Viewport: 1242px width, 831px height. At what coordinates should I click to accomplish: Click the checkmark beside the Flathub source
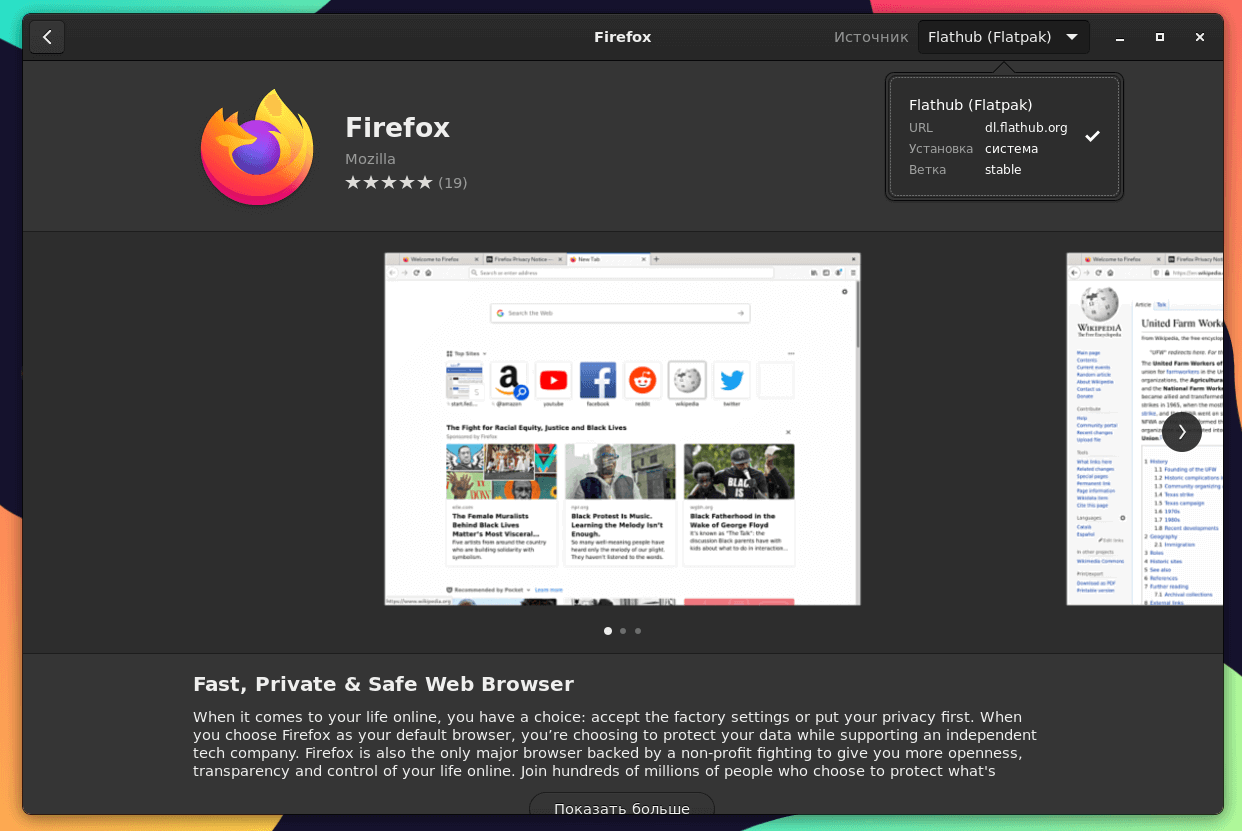pos(1093,136)
